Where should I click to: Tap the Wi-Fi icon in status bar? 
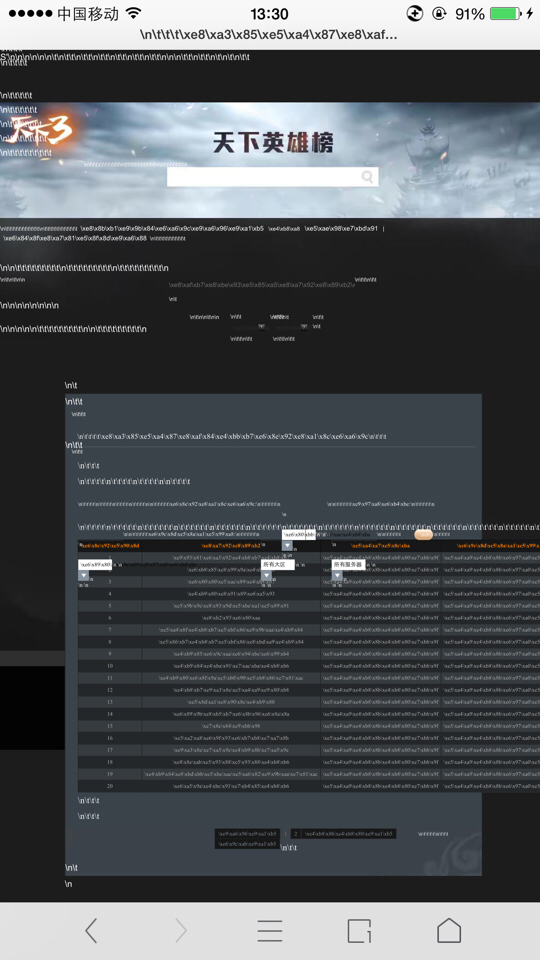(x=132, y=13)
